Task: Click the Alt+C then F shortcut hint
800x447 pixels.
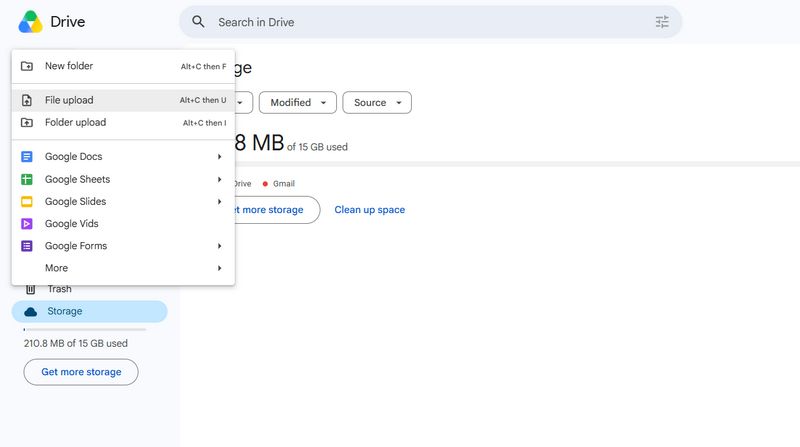Action: pos(203,66)
